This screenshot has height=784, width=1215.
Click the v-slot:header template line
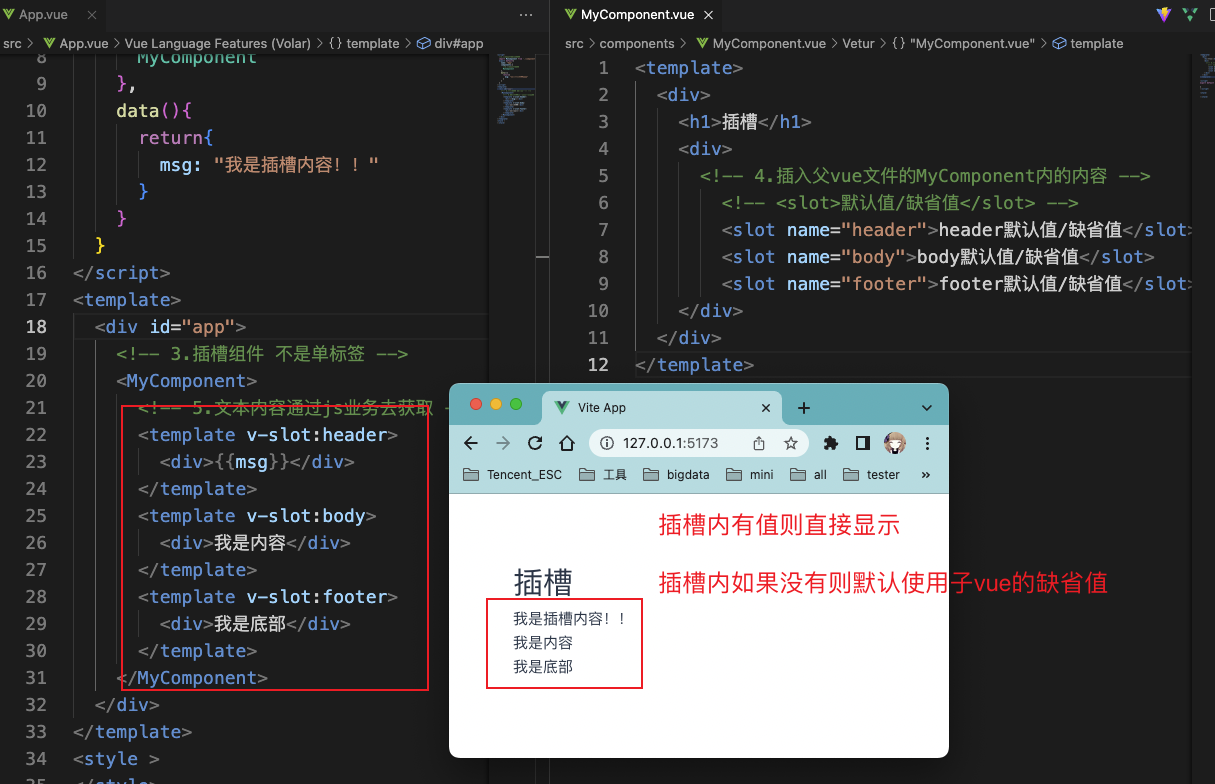click(268, 434)
